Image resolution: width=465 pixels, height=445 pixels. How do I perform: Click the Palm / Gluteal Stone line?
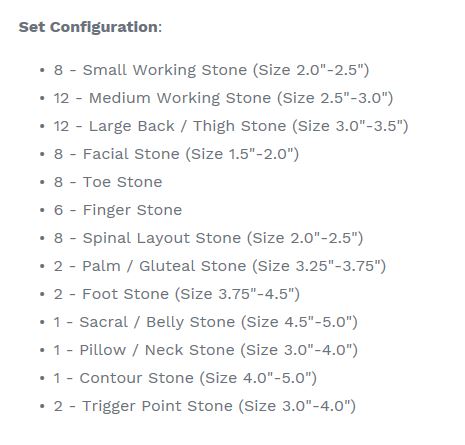[x=220, y=266]
